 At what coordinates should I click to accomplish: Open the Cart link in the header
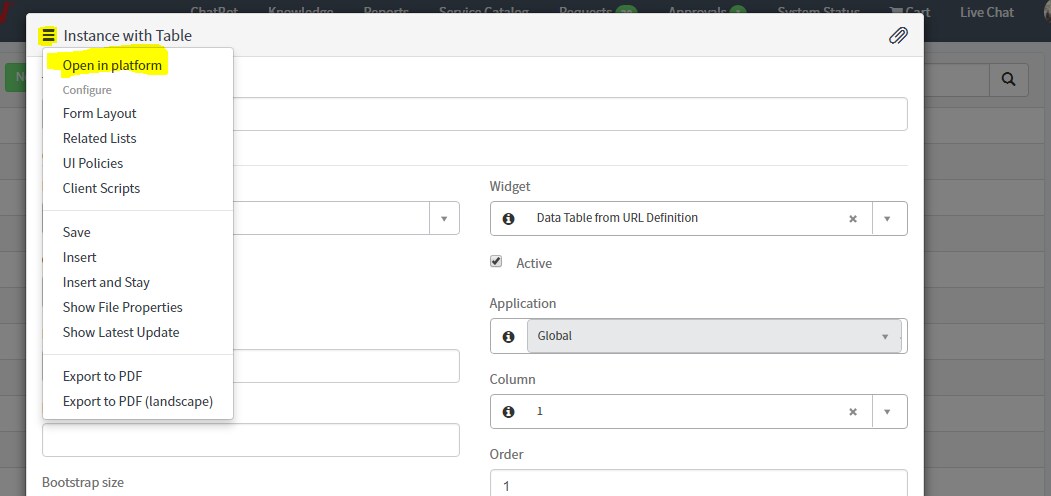(x=910, y=12)
